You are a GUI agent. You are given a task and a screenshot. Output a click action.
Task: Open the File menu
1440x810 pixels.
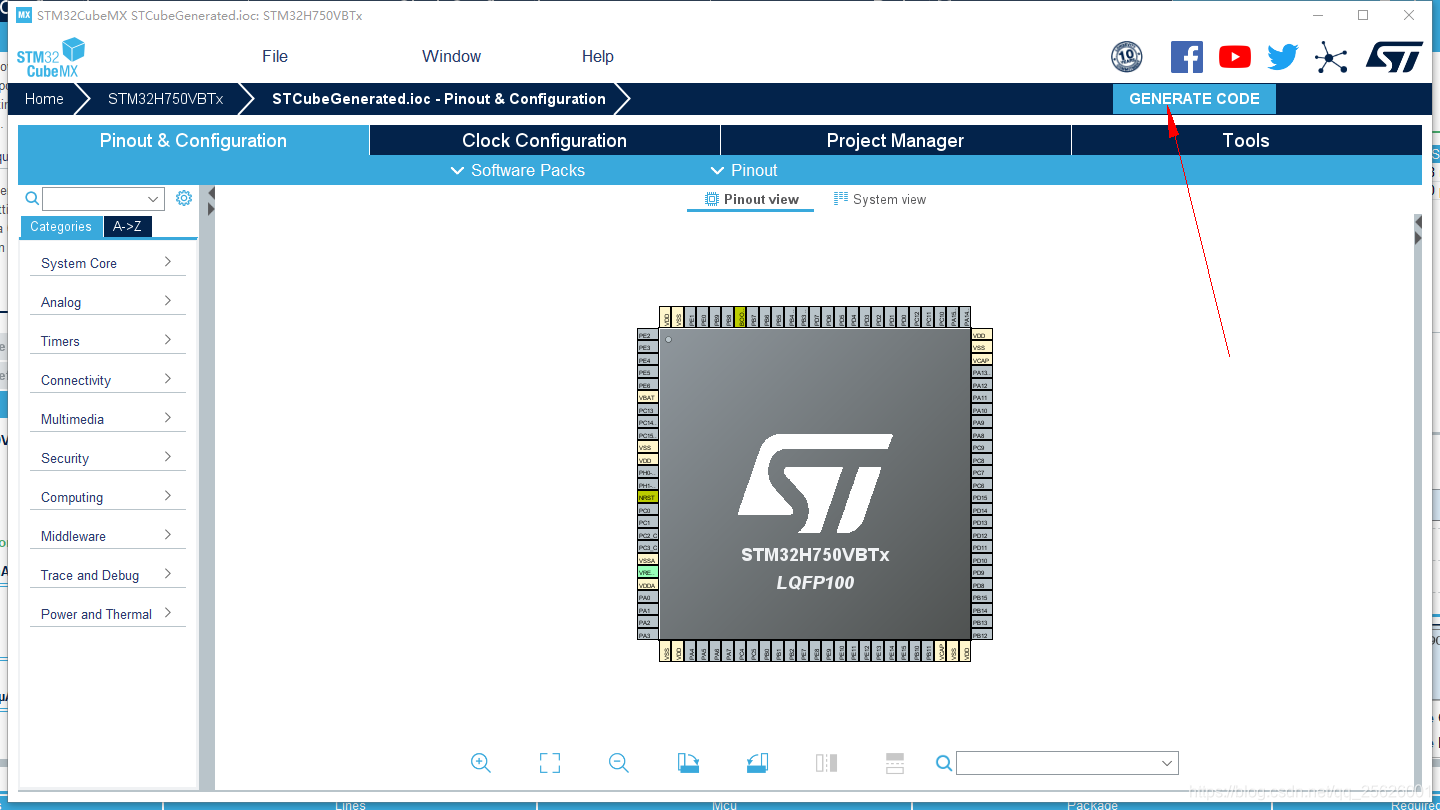point(275,56)
